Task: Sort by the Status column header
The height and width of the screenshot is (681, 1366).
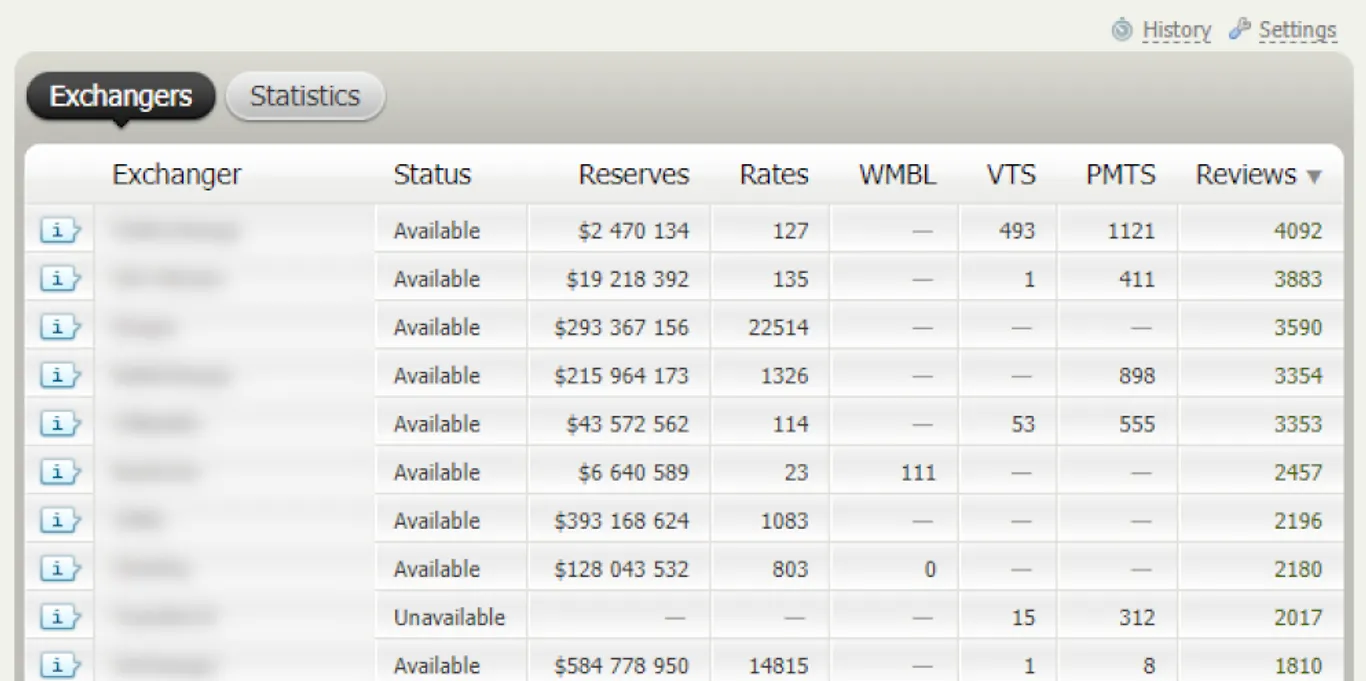Action: tap(432, 175)
